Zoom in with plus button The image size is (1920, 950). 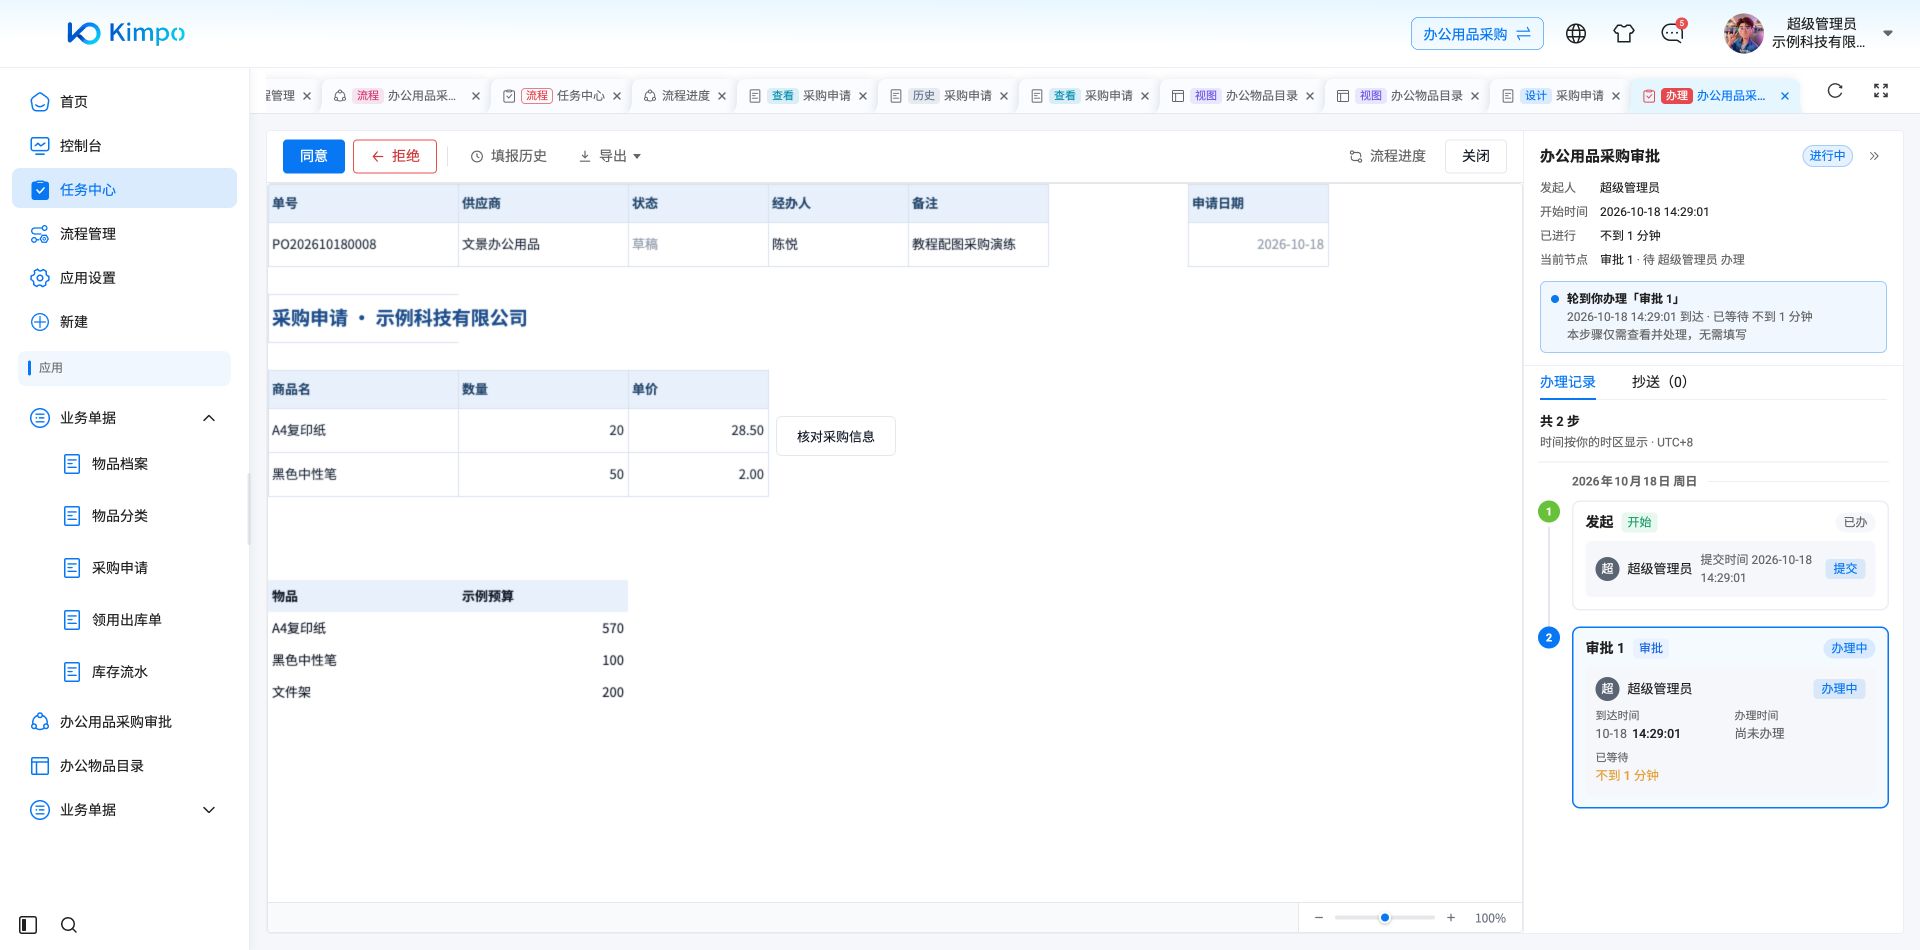pyautogui.click(x=1451, y=918)
